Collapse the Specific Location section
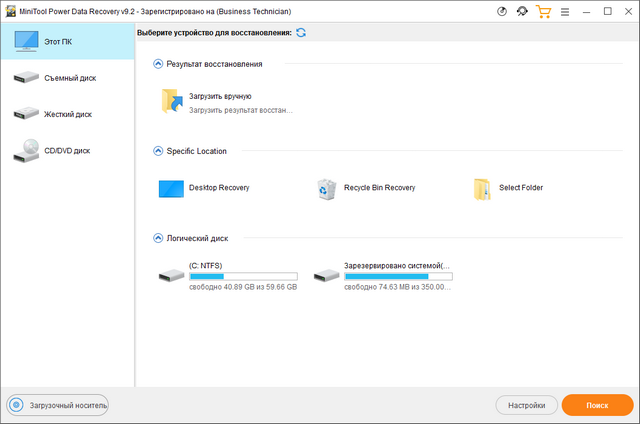 (x=158, y=151)
